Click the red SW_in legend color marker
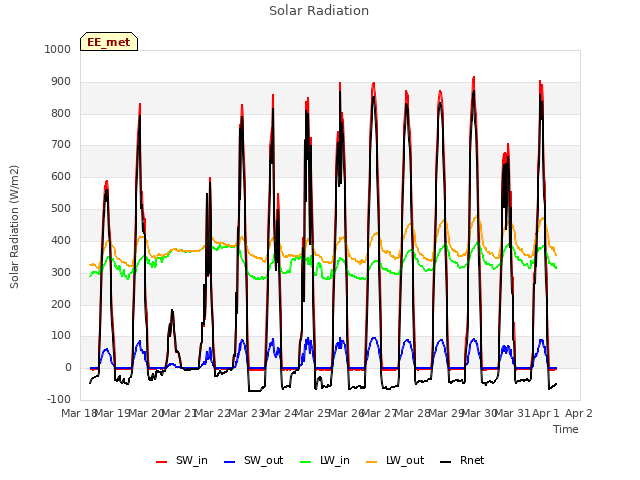The width and height of the screenshot is (640, 480). [162, 462]
